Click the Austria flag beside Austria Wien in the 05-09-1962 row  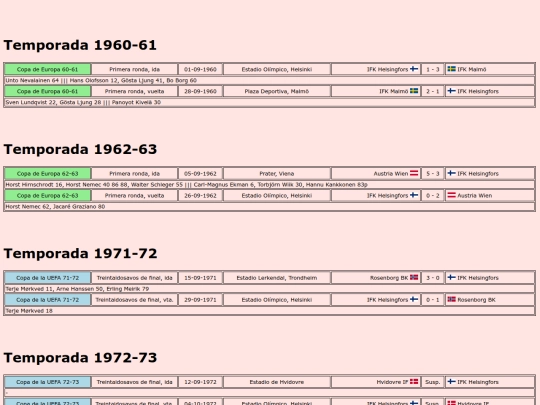(414, 173)
